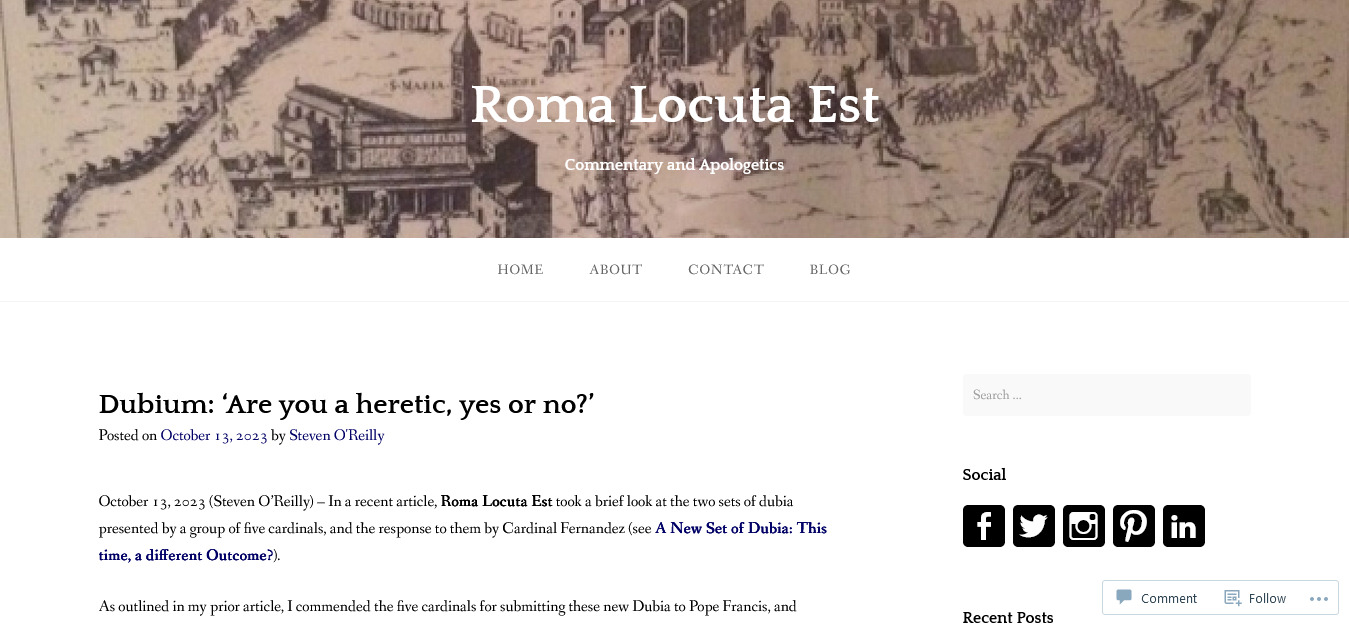Open the post title about heretic dubium
The width and height of the screenshot is (1349, 625).
click(x=346, y=404)
